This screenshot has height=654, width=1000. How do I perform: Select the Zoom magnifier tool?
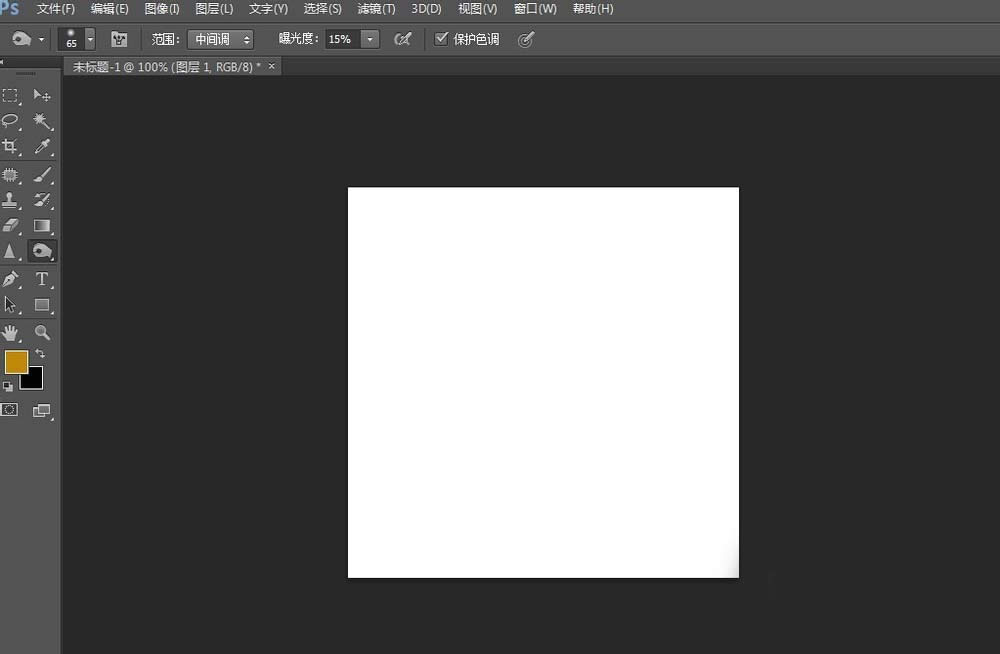(42, 332)
